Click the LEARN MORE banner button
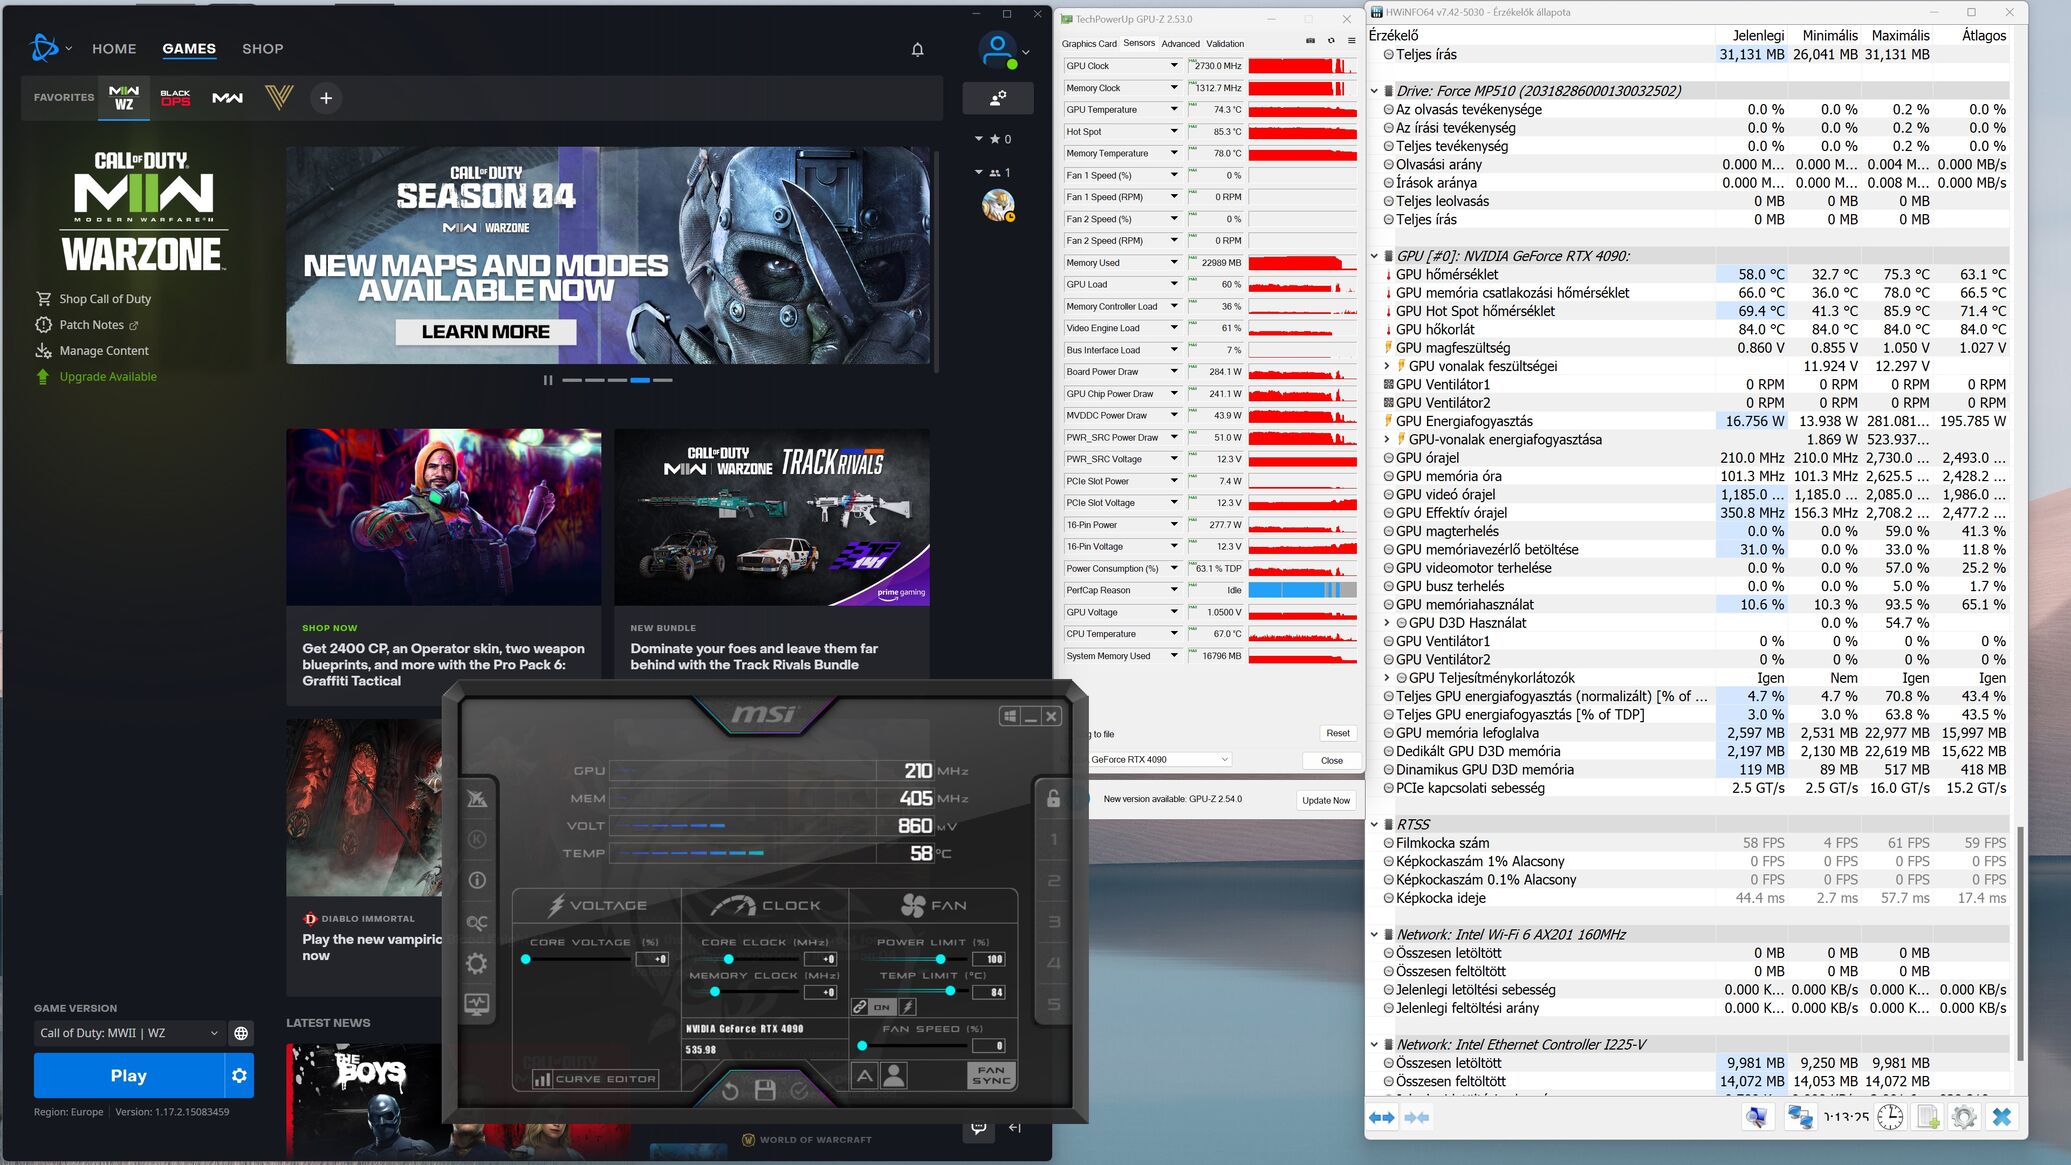 tap(485, 332)
